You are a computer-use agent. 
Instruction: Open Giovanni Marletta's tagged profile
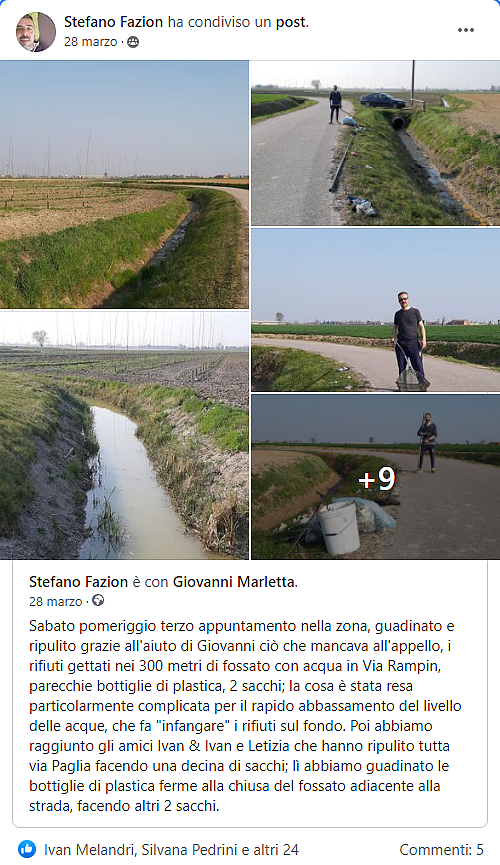pos(233,581)
